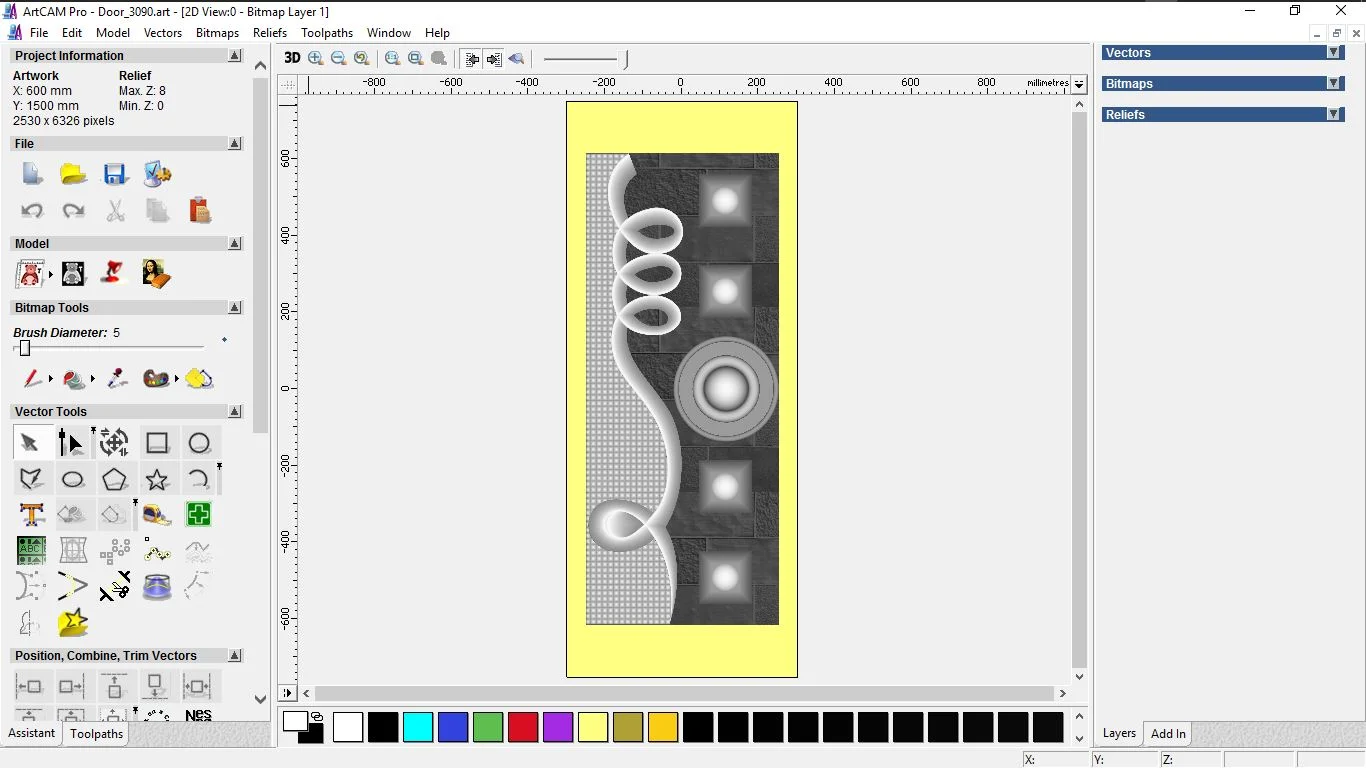Pick the bitmap Paint brush tool

32,379
